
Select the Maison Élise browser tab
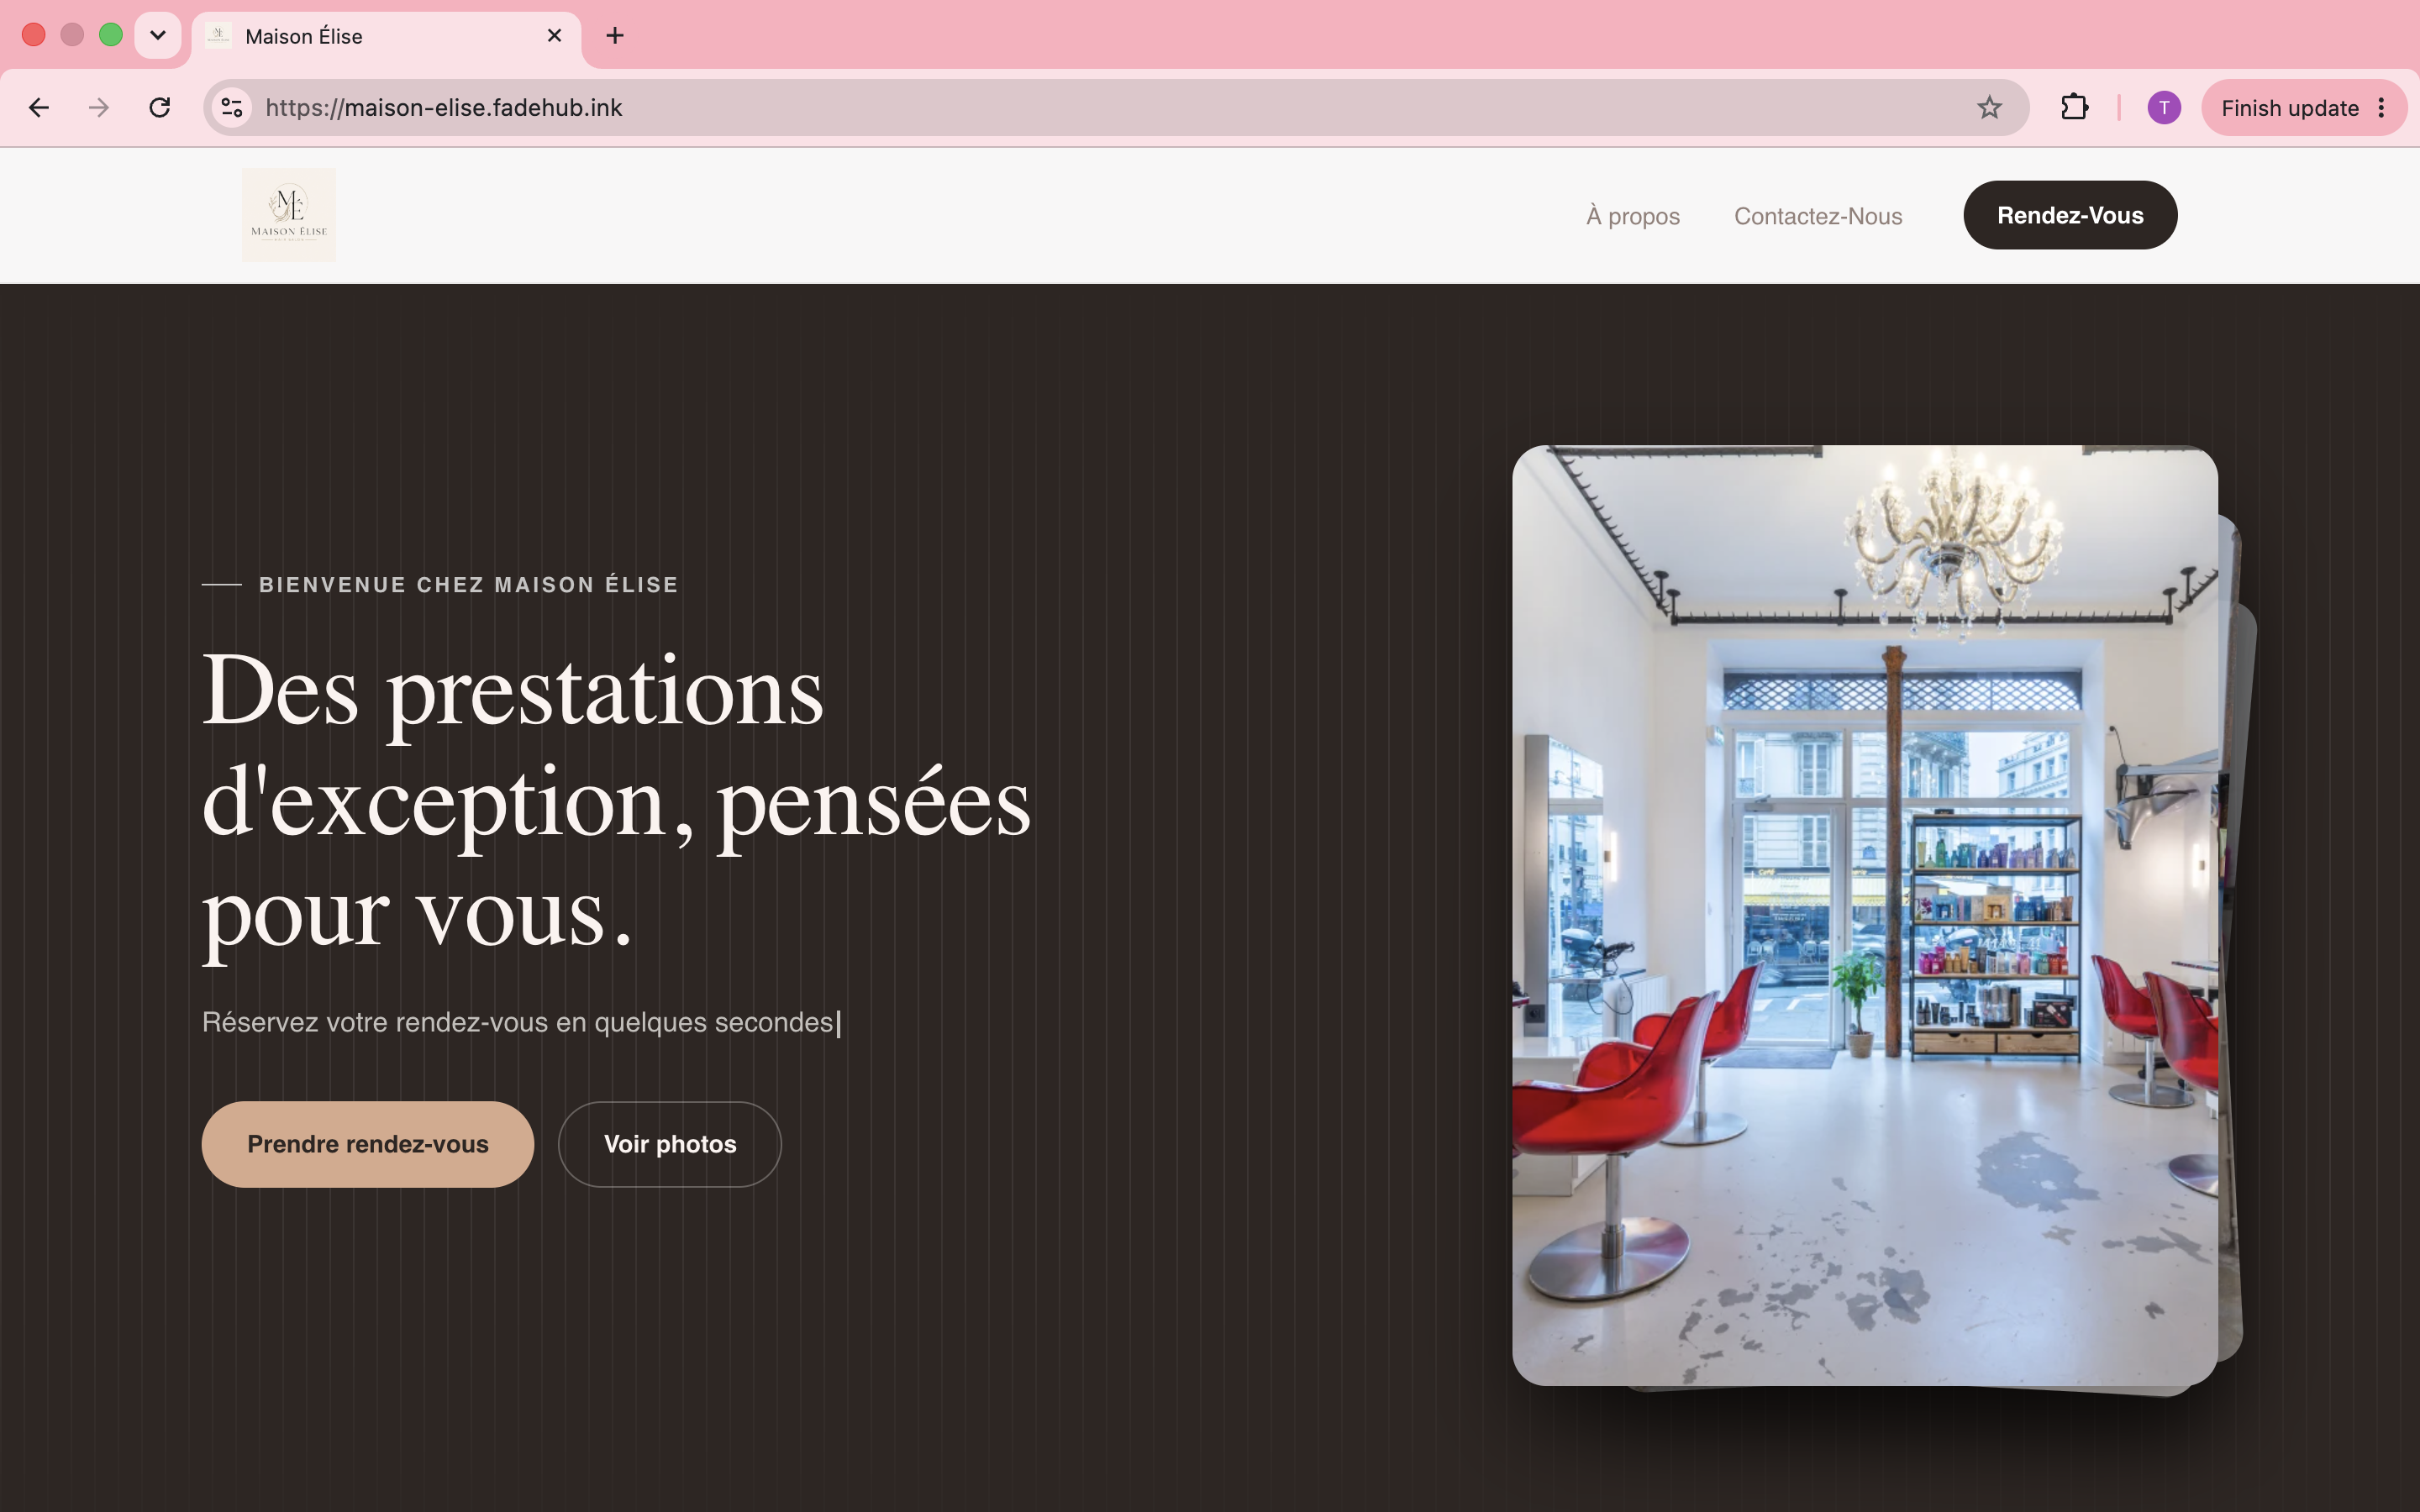click(386, 37)
